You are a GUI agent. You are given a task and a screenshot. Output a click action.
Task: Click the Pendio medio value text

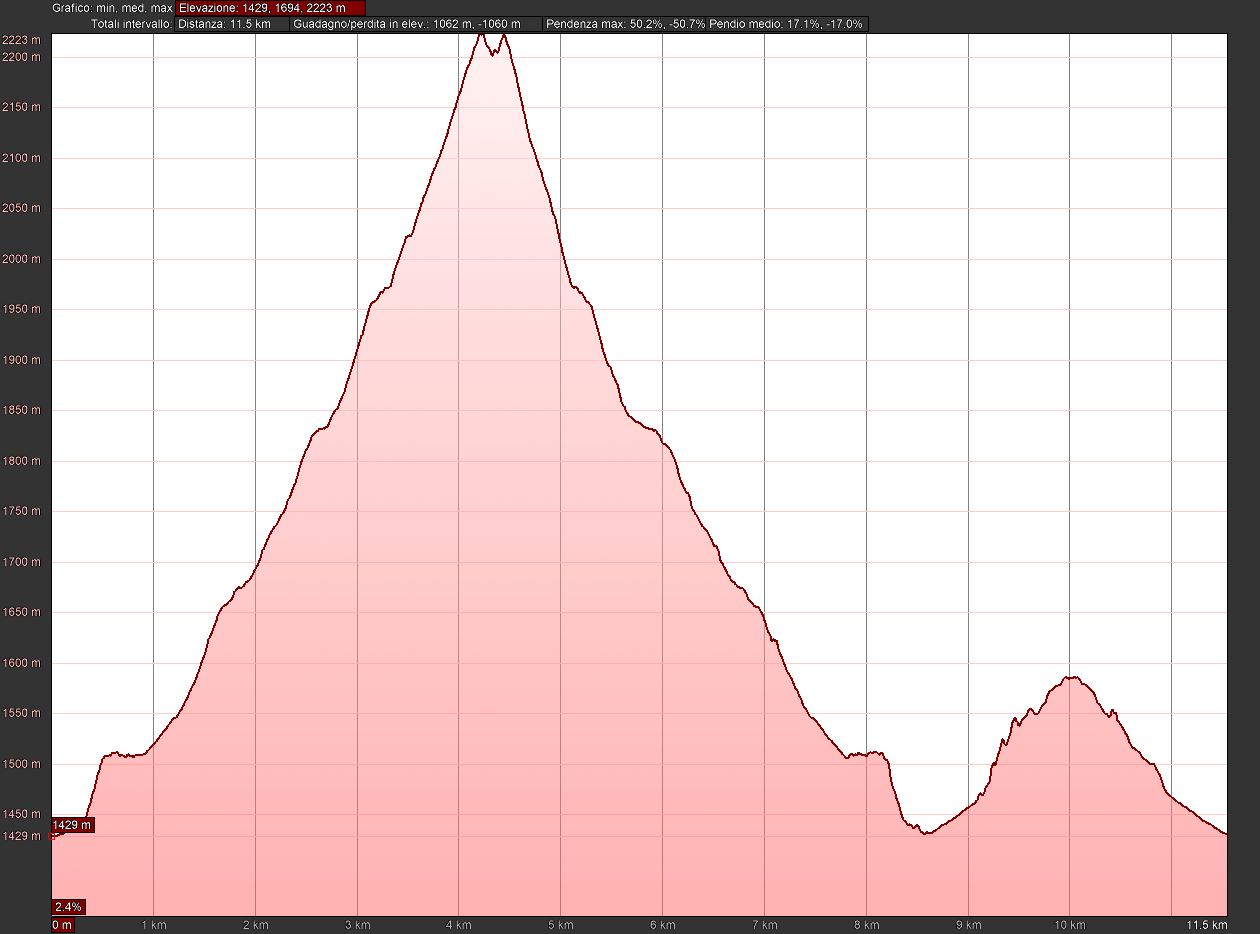(786, 23)
